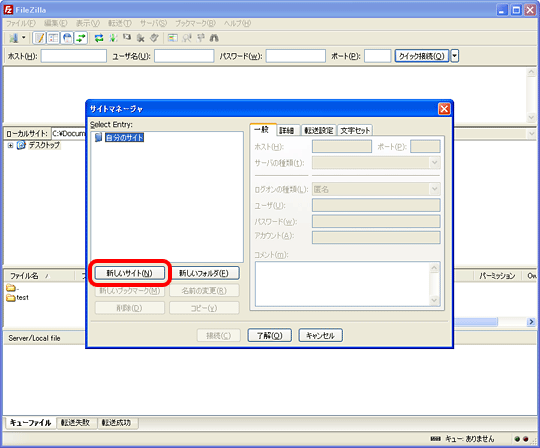540x448 pixels.
Task: Open the 表示(V) menu
Action: click(88, 23)
